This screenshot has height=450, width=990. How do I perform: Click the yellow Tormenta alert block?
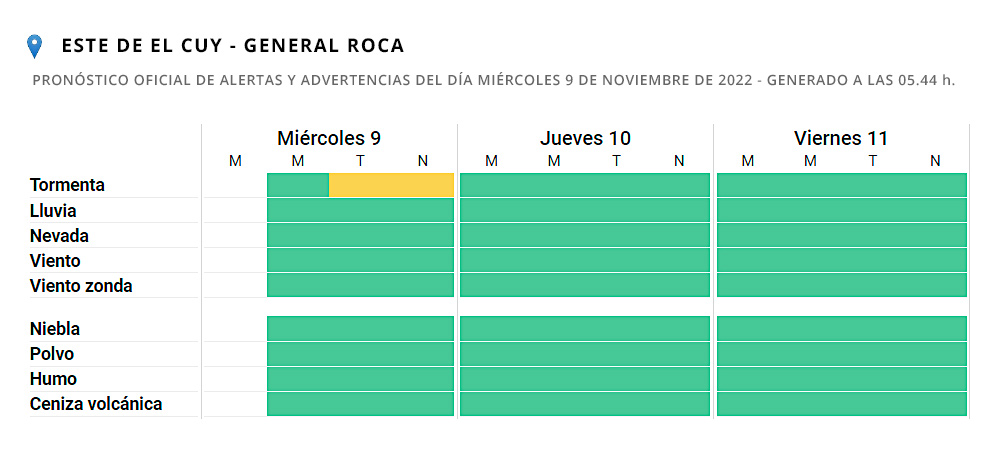click(391, 185)
